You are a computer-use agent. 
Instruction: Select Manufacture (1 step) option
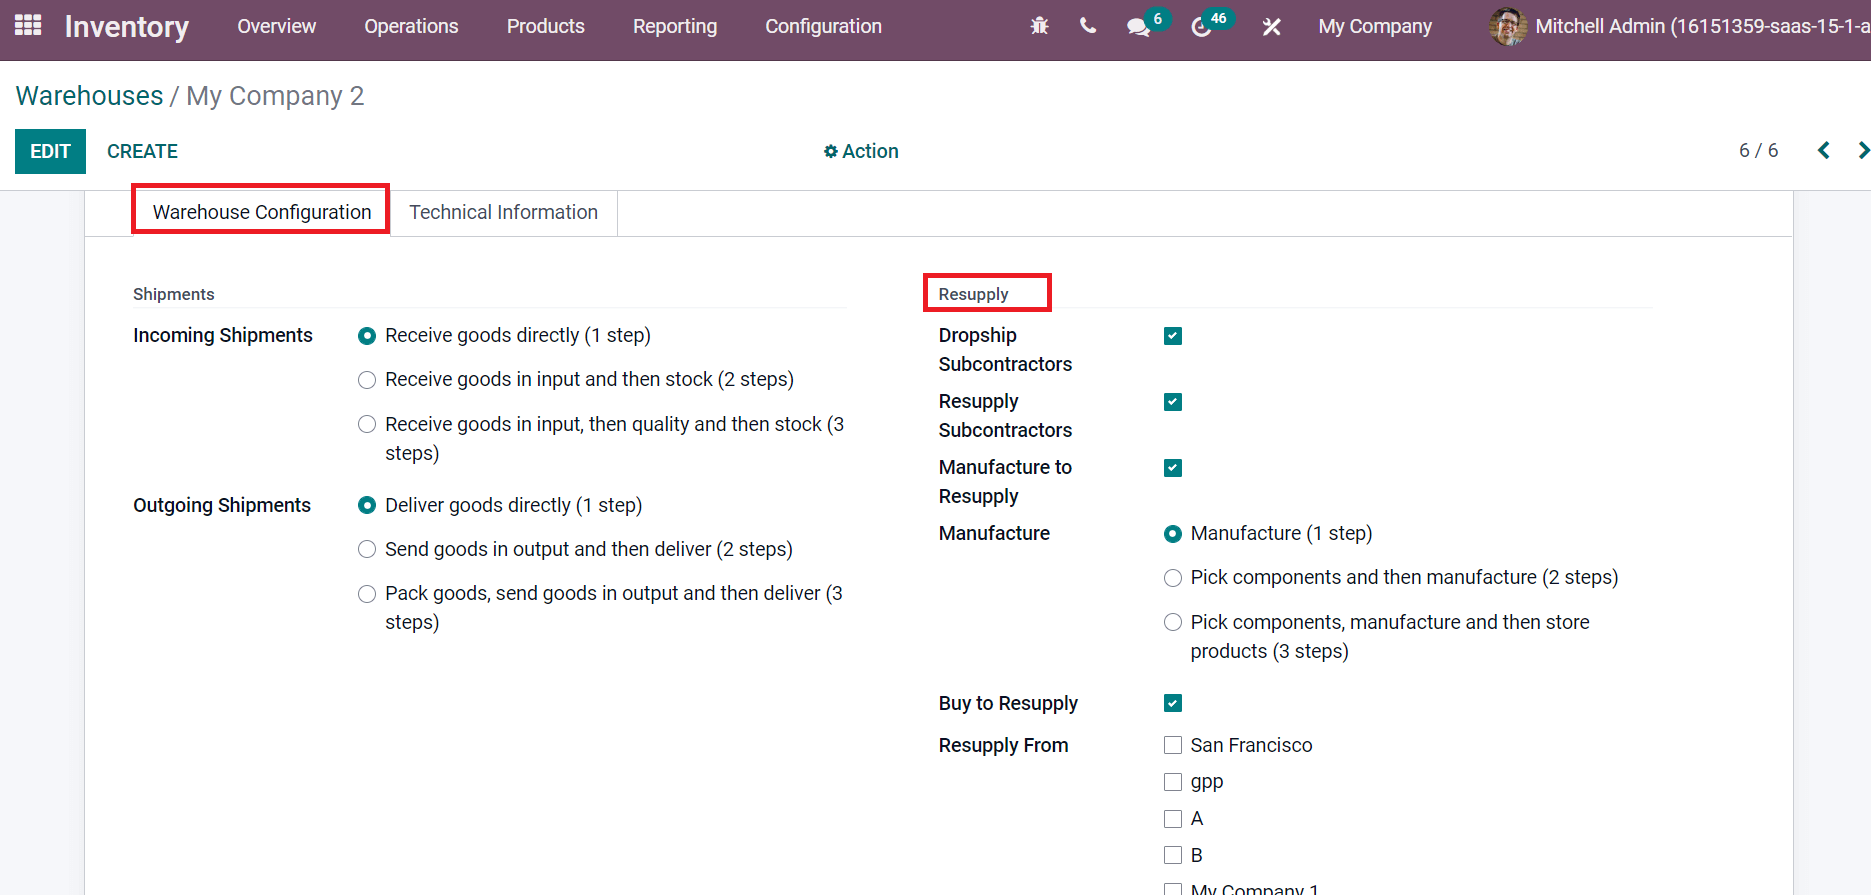coord(1173,534)
